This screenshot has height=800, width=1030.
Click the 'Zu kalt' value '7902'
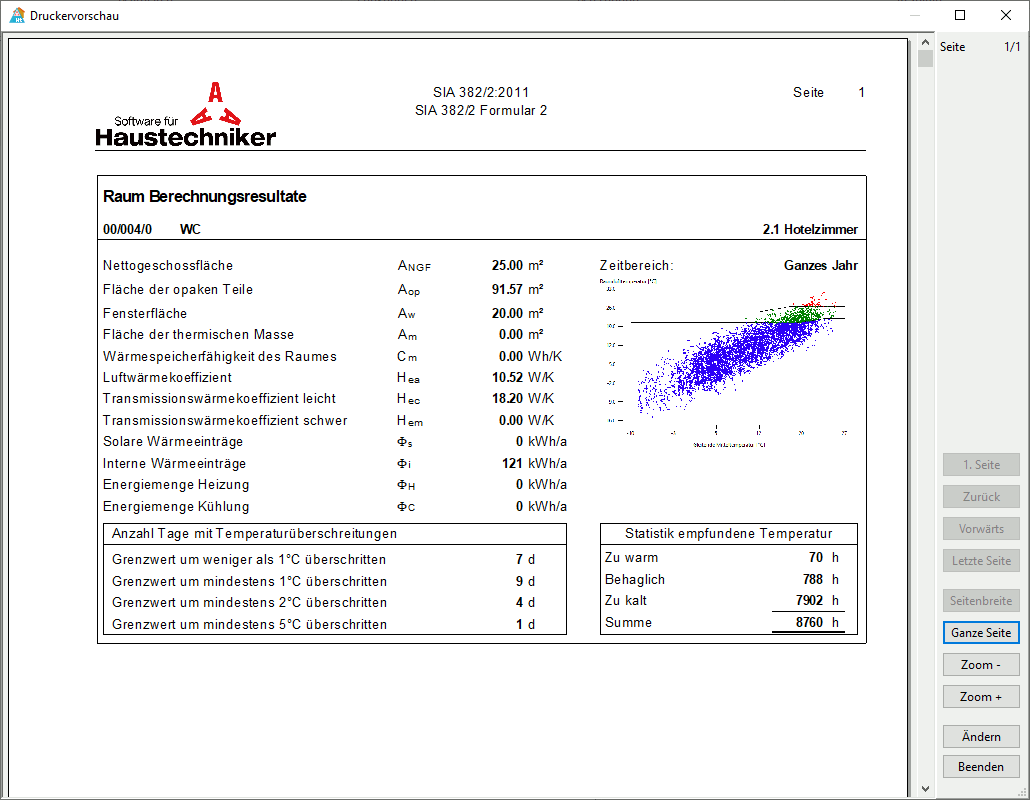tap(809, 600)
